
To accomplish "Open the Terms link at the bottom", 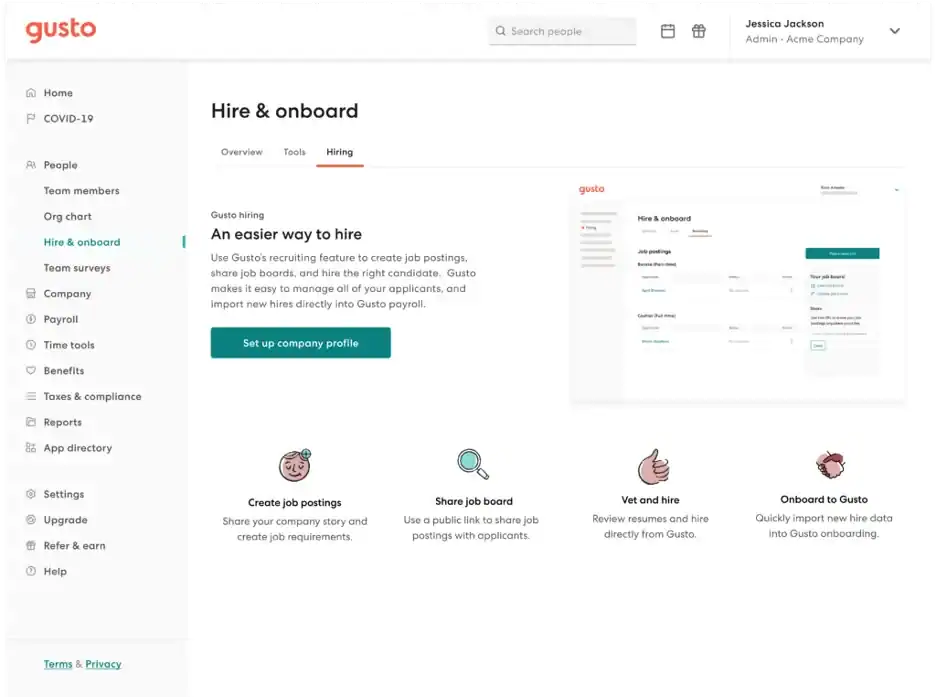I will (57, 663).
